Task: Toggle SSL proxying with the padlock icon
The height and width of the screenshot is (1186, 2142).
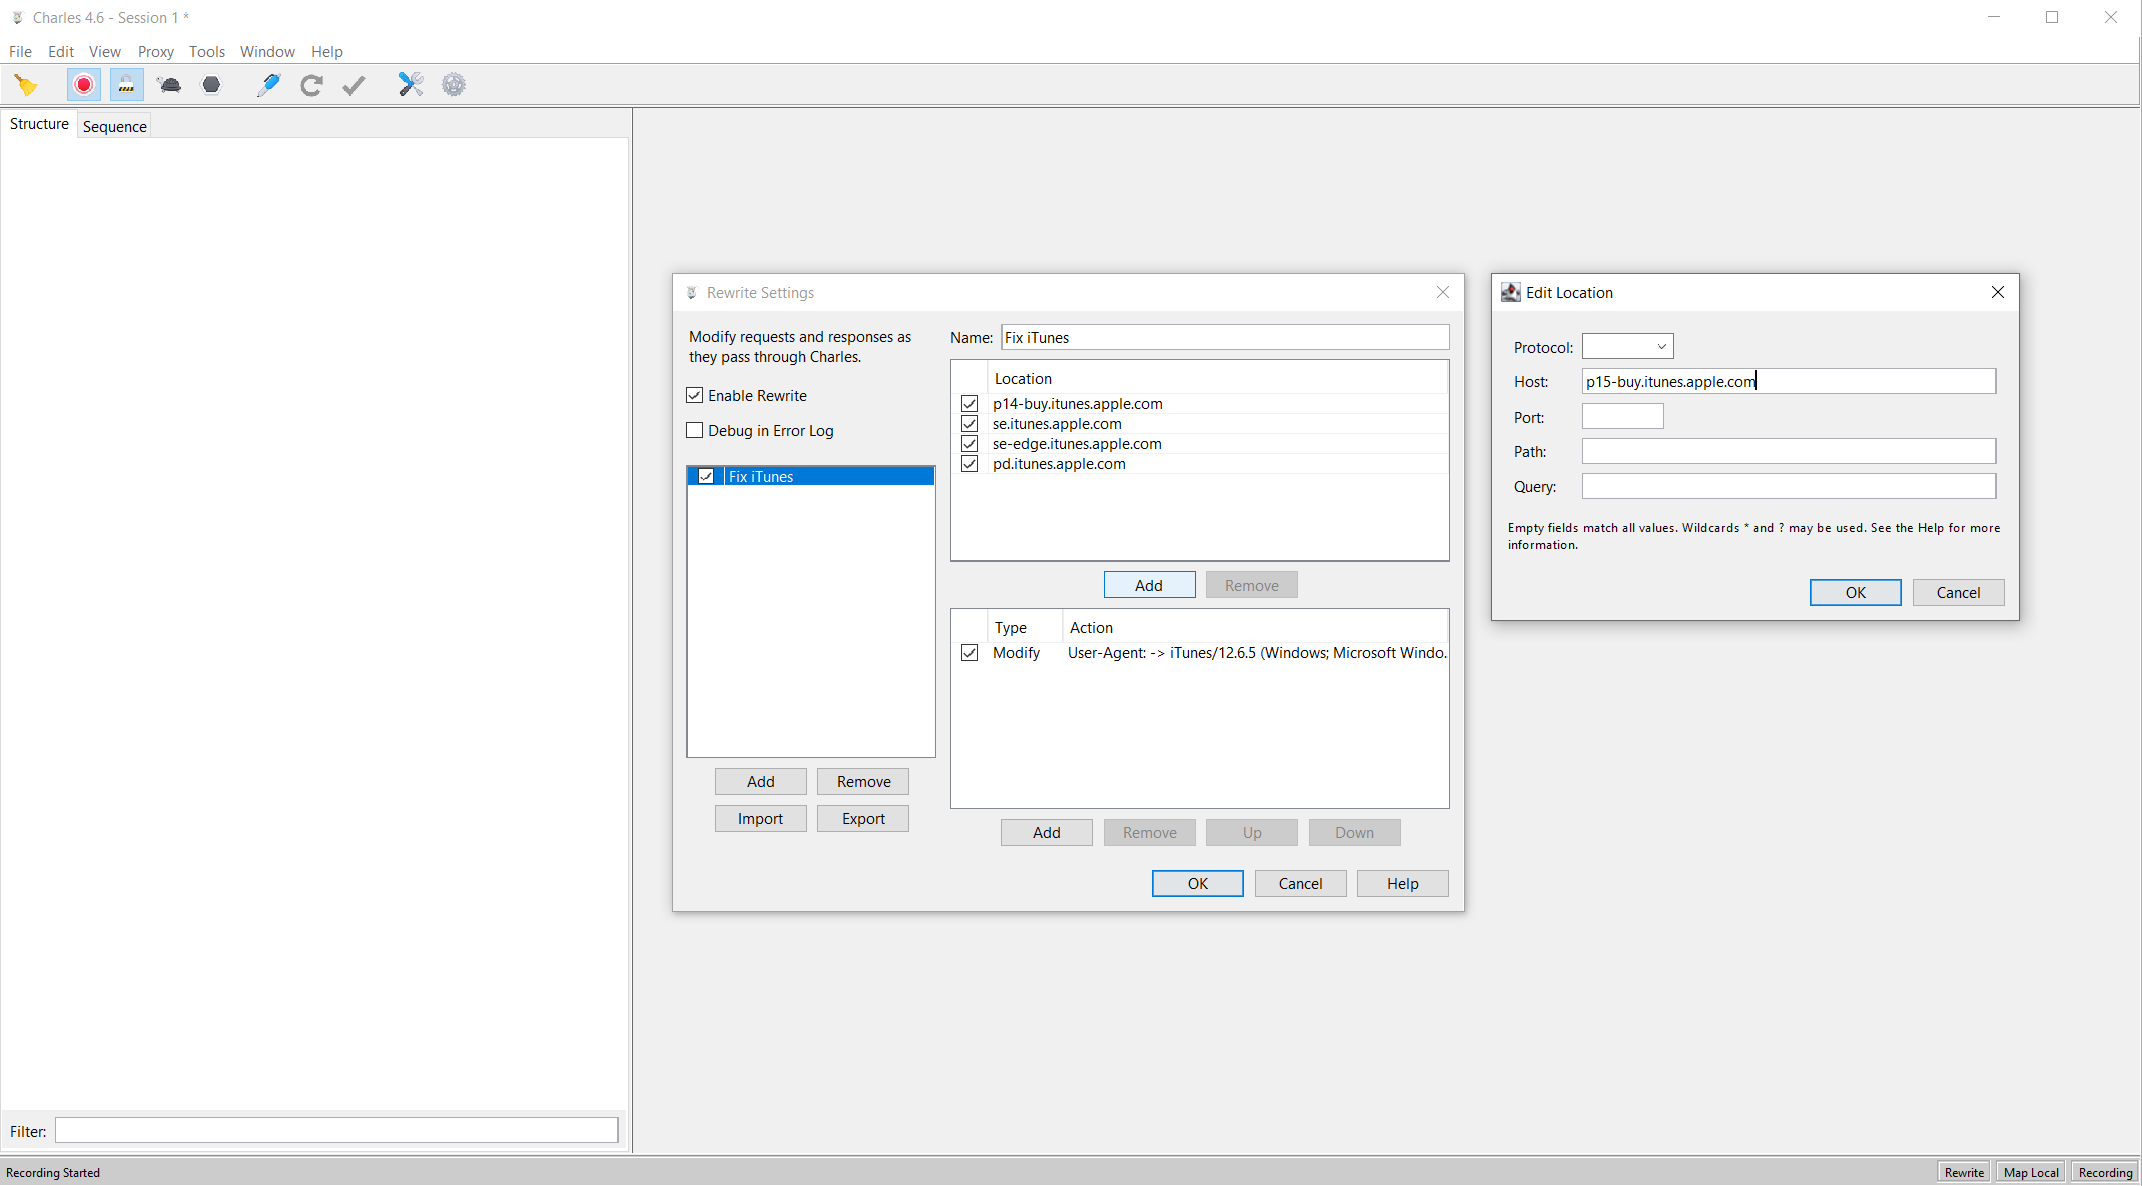Action: click(126, 85)
